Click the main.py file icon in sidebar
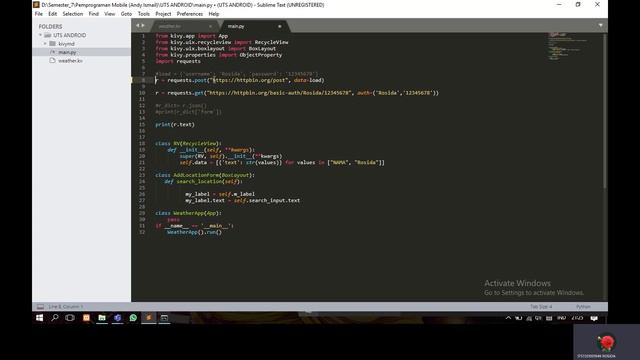Viewport: 640px width, 360px height. click(52, 52)
